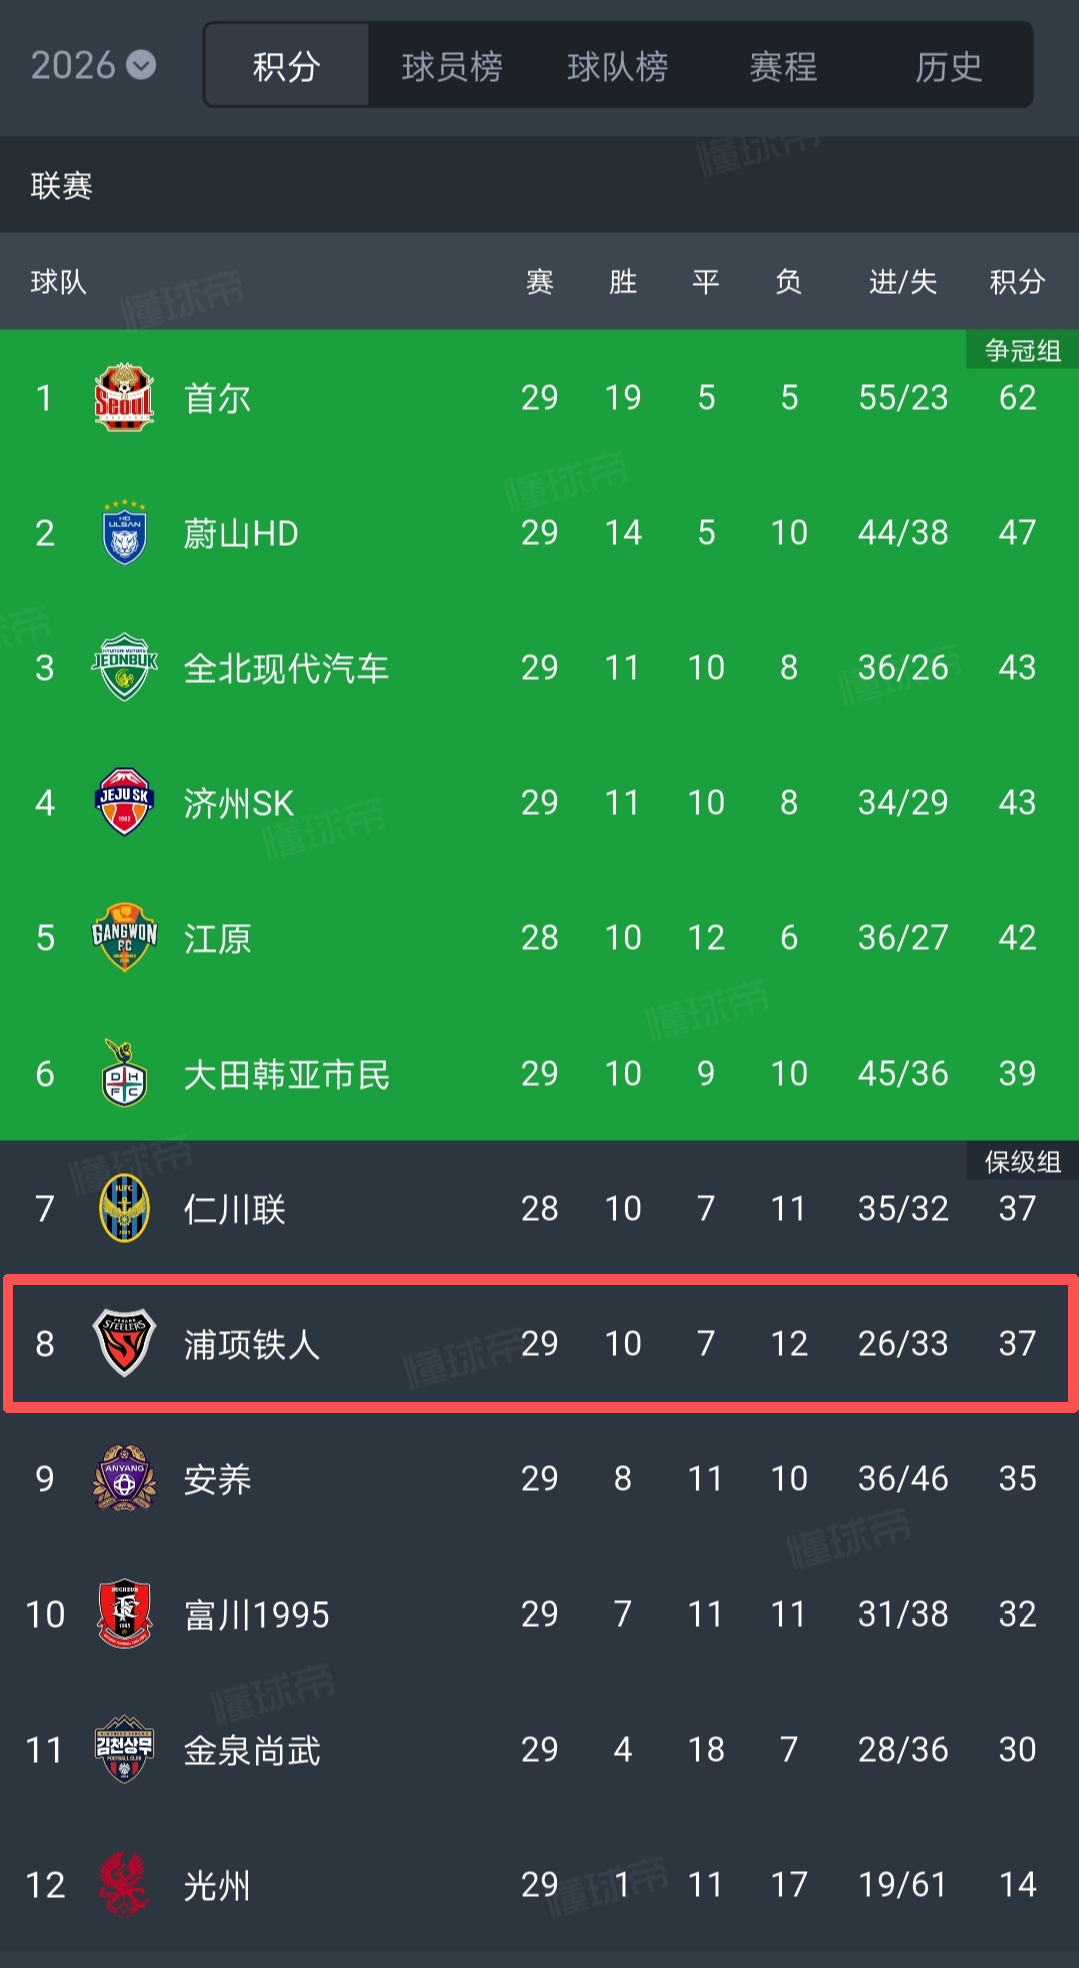The height and width of the screenshot is (1968, 1079).
Task: Tap the Jeonbuk team crest
Action: coord(125,668)
